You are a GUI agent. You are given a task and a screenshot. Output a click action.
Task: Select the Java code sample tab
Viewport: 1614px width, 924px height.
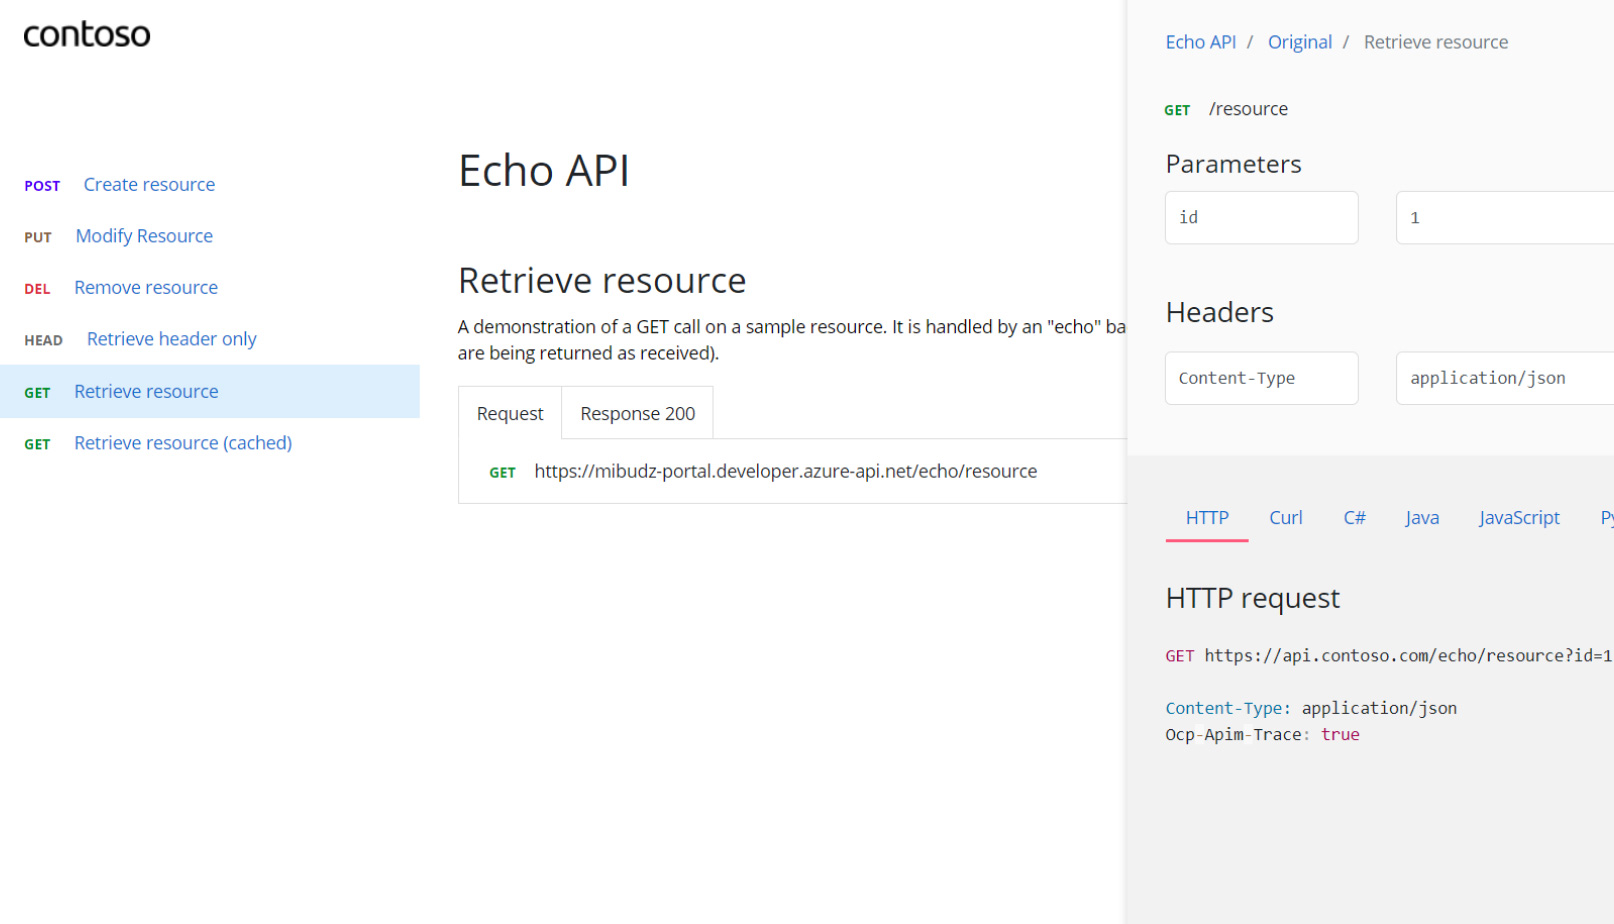click(1421, 518)
